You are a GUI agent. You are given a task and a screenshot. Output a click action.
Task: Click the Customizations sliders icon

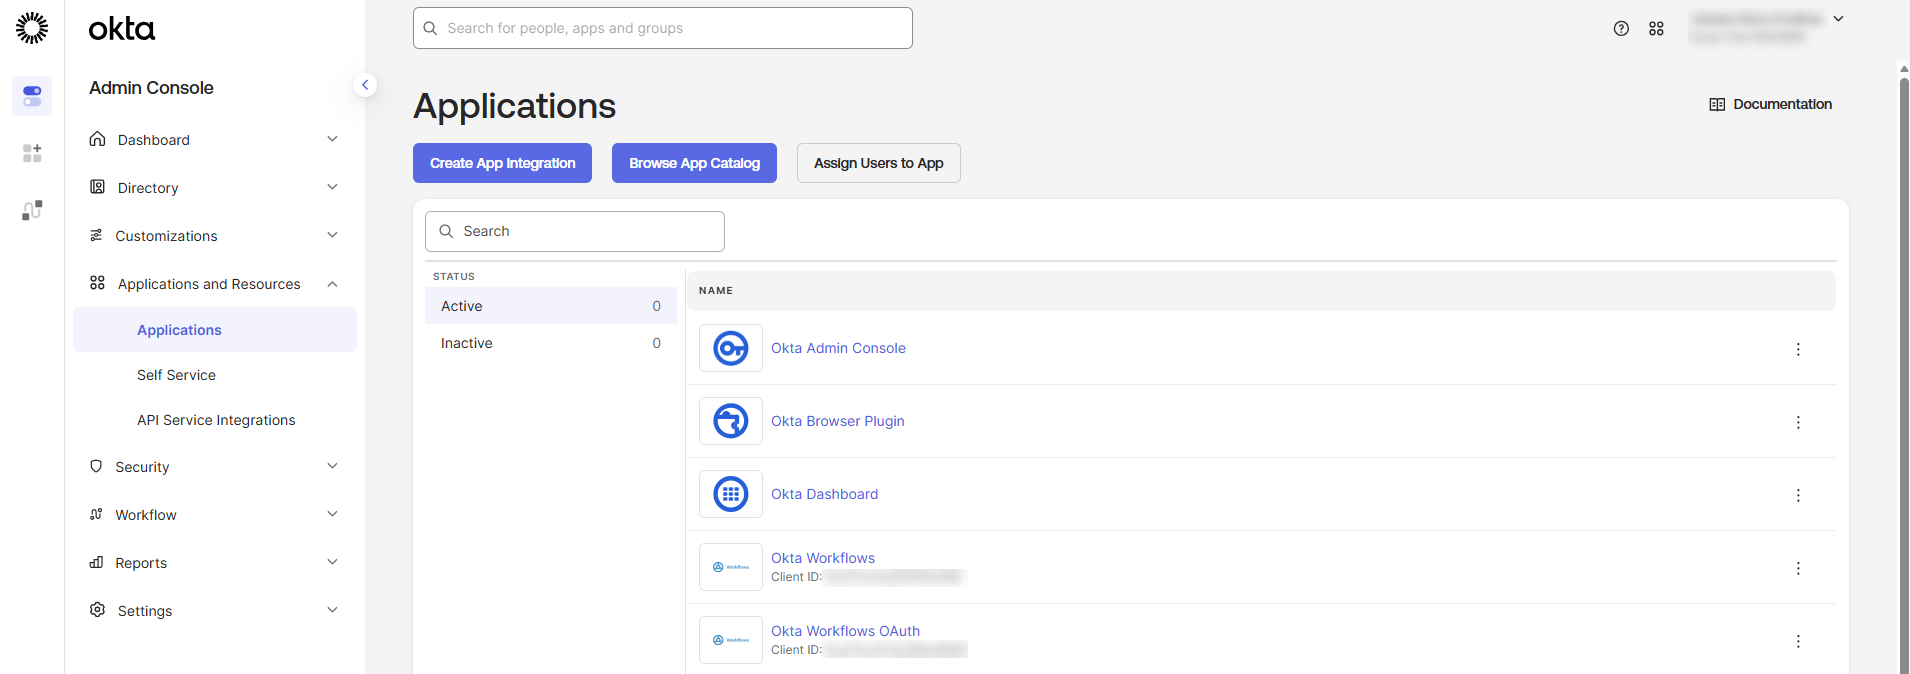(x=96, y=235)
